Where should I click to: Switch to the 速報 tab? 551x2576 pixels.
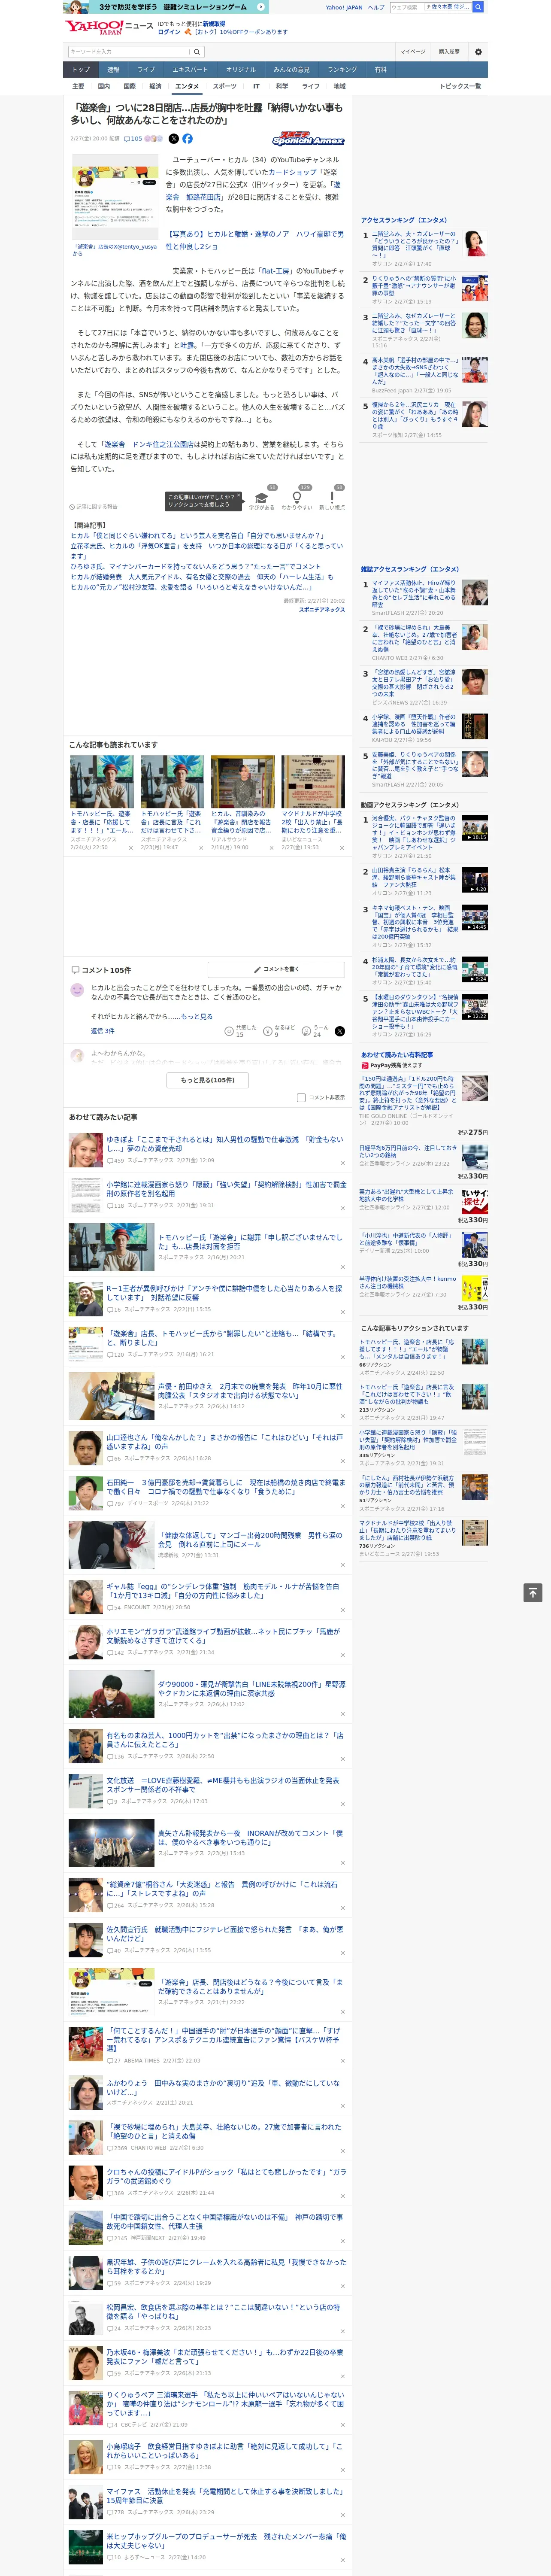point(113,69)
